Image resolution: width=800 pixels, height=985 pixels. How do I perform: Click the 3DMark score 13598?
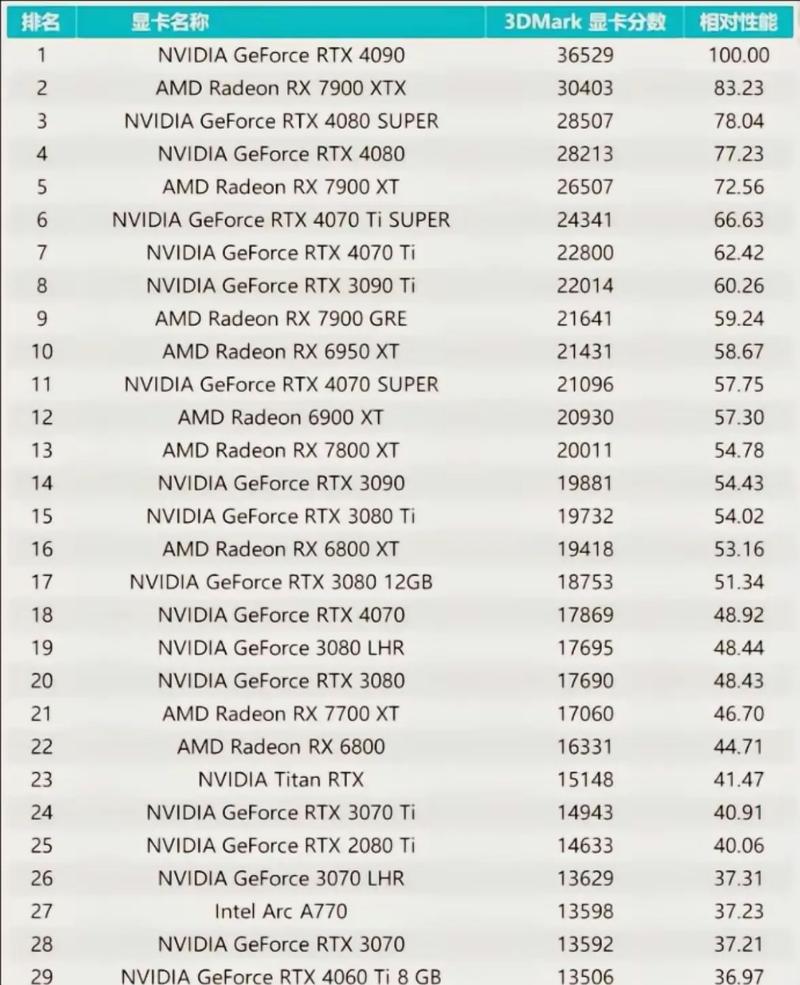(585, 911)
